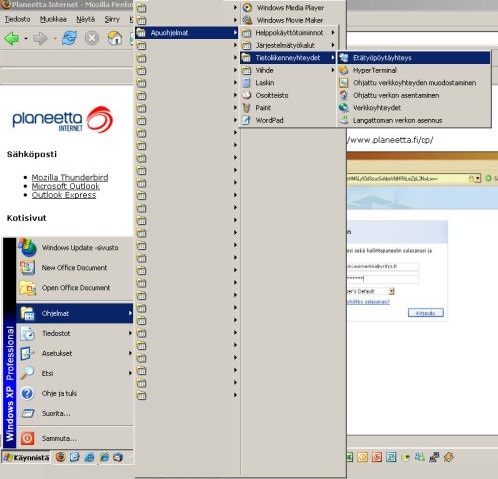Expand Tietoliikenneyhteydet submenu arrow
498x479 pixels.
pyautogui.click(x=333, y=58)
